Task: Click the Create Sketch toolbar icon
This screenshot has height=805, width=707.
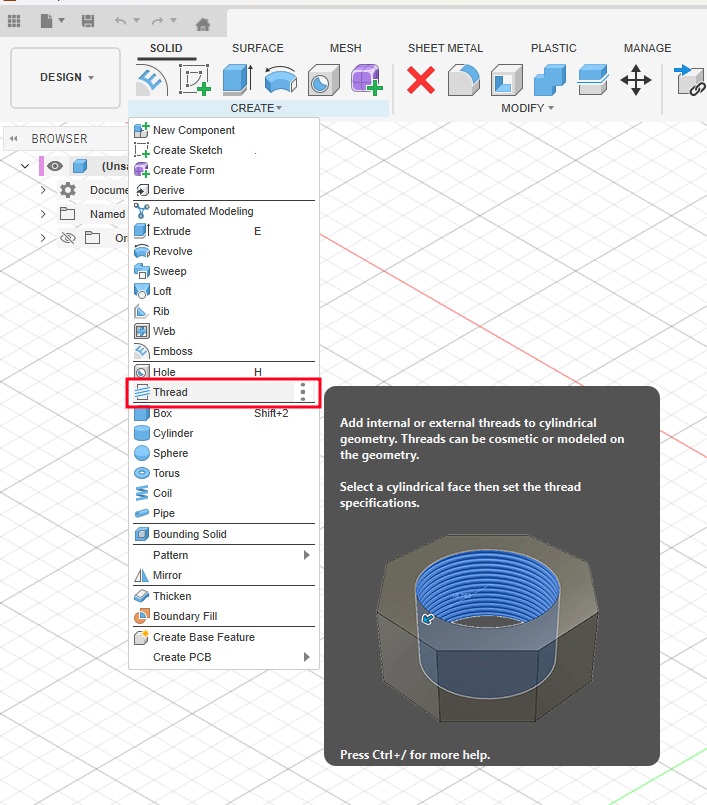Action: [x=195, y=80]
